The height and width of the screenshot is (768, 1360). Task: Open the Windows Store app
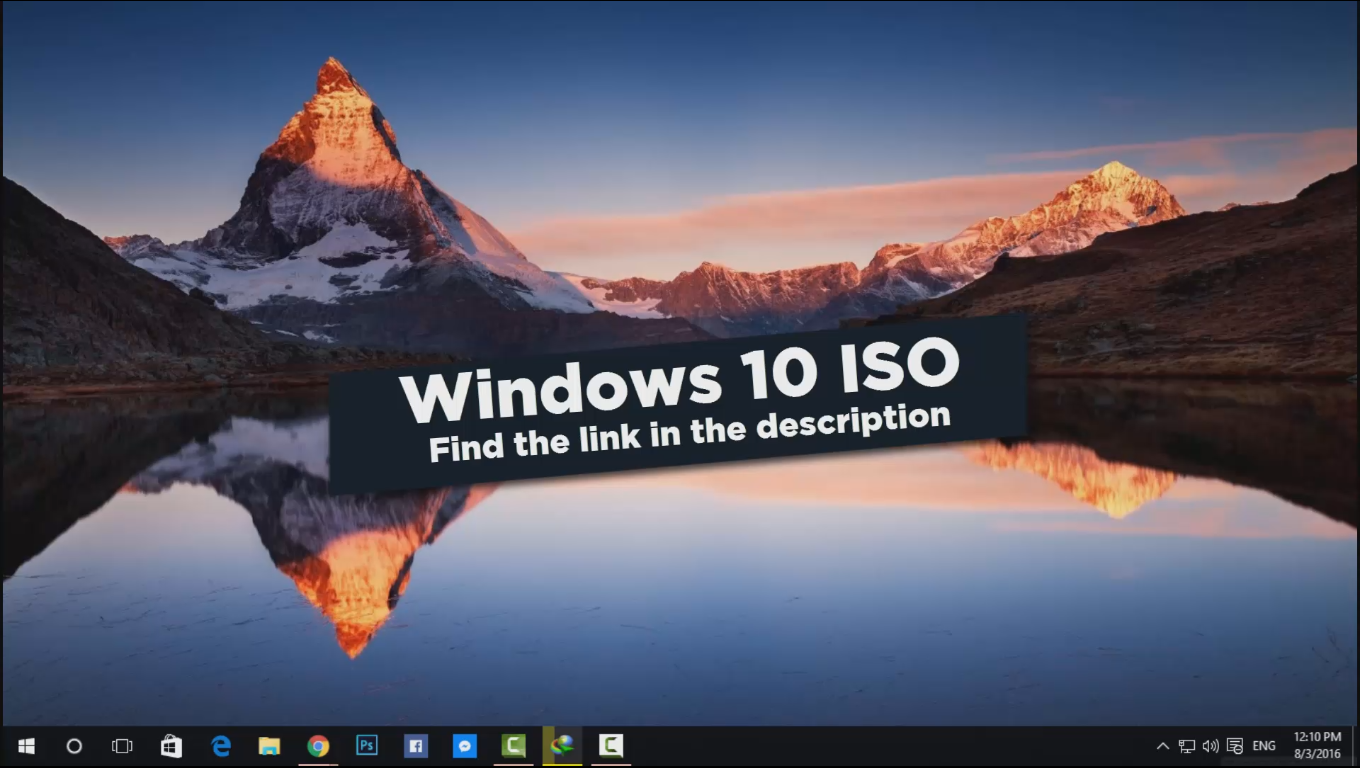pyautogui.click(x=170, y=745)
